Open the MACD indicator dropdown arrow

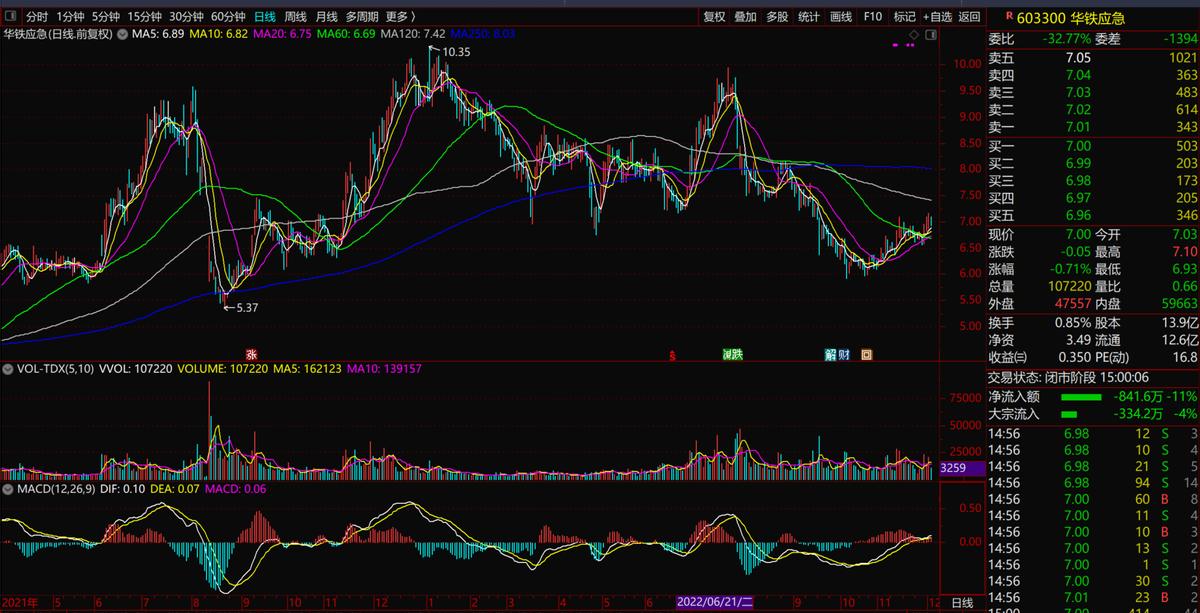tap(9, 489)
